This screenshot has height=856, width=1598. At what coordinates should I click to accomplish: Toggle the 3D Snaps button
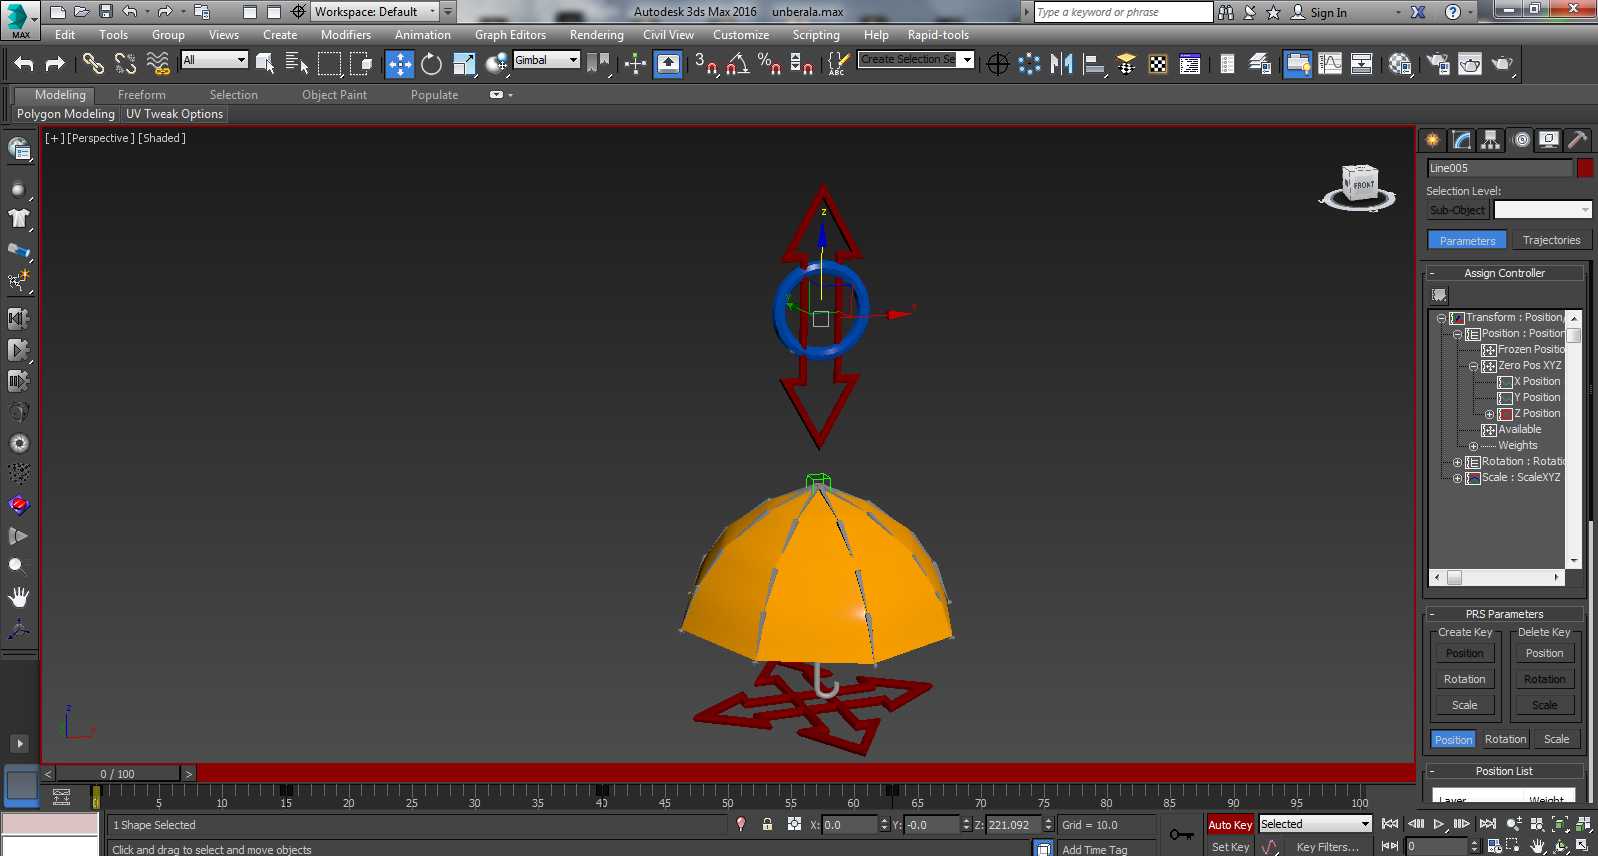point(706,64)
